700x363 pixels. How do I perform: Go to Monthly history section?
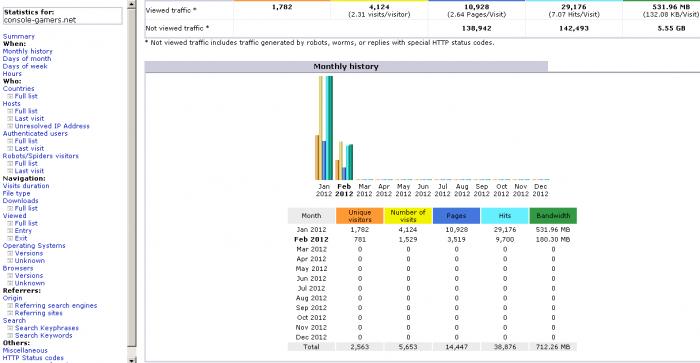point(27,51)
